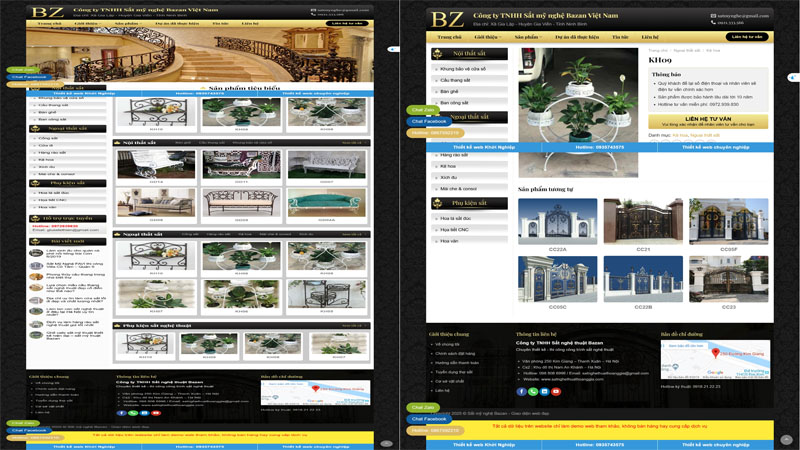The height and width of the screenshot is (450, 800).
Task: Click black Liên hệ tư vấn button, product page
Action: (x=747, y=37)
